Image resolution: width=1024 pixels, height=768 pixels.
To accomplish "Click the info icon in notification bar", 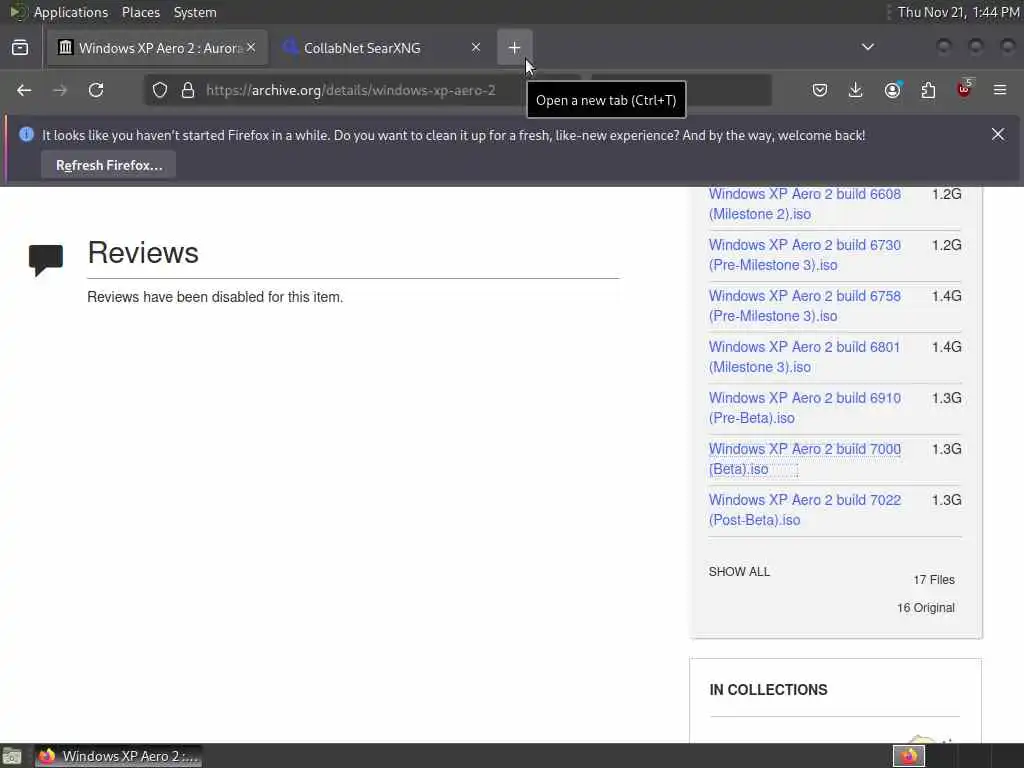I will [26, 135].
